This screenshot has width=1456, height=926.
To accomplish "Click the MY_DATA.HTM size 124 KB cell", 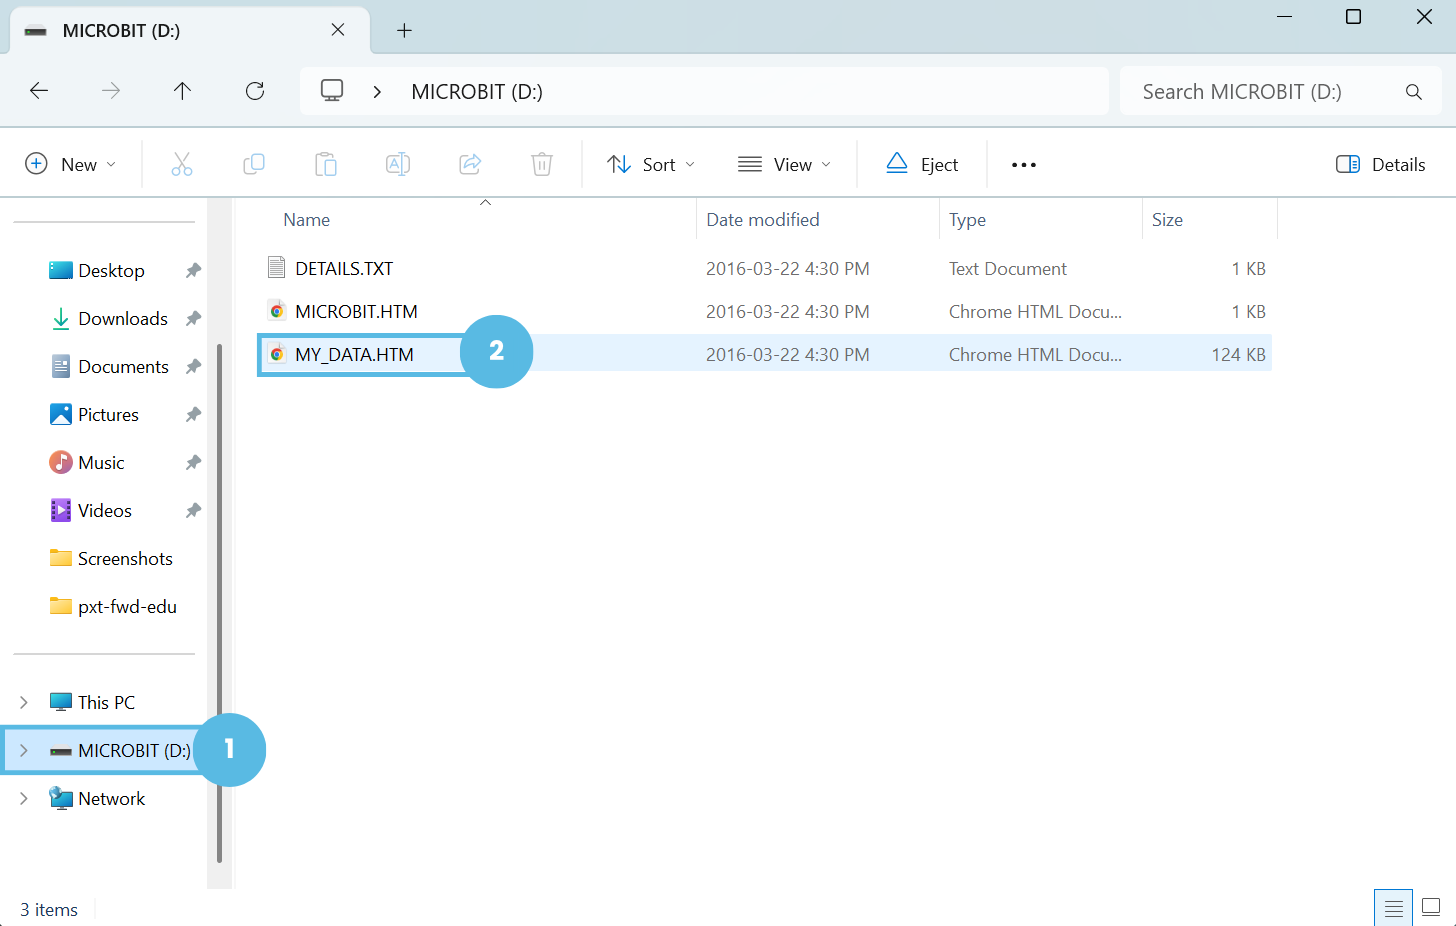I will pyautogui.click(x=1238, y=355).
